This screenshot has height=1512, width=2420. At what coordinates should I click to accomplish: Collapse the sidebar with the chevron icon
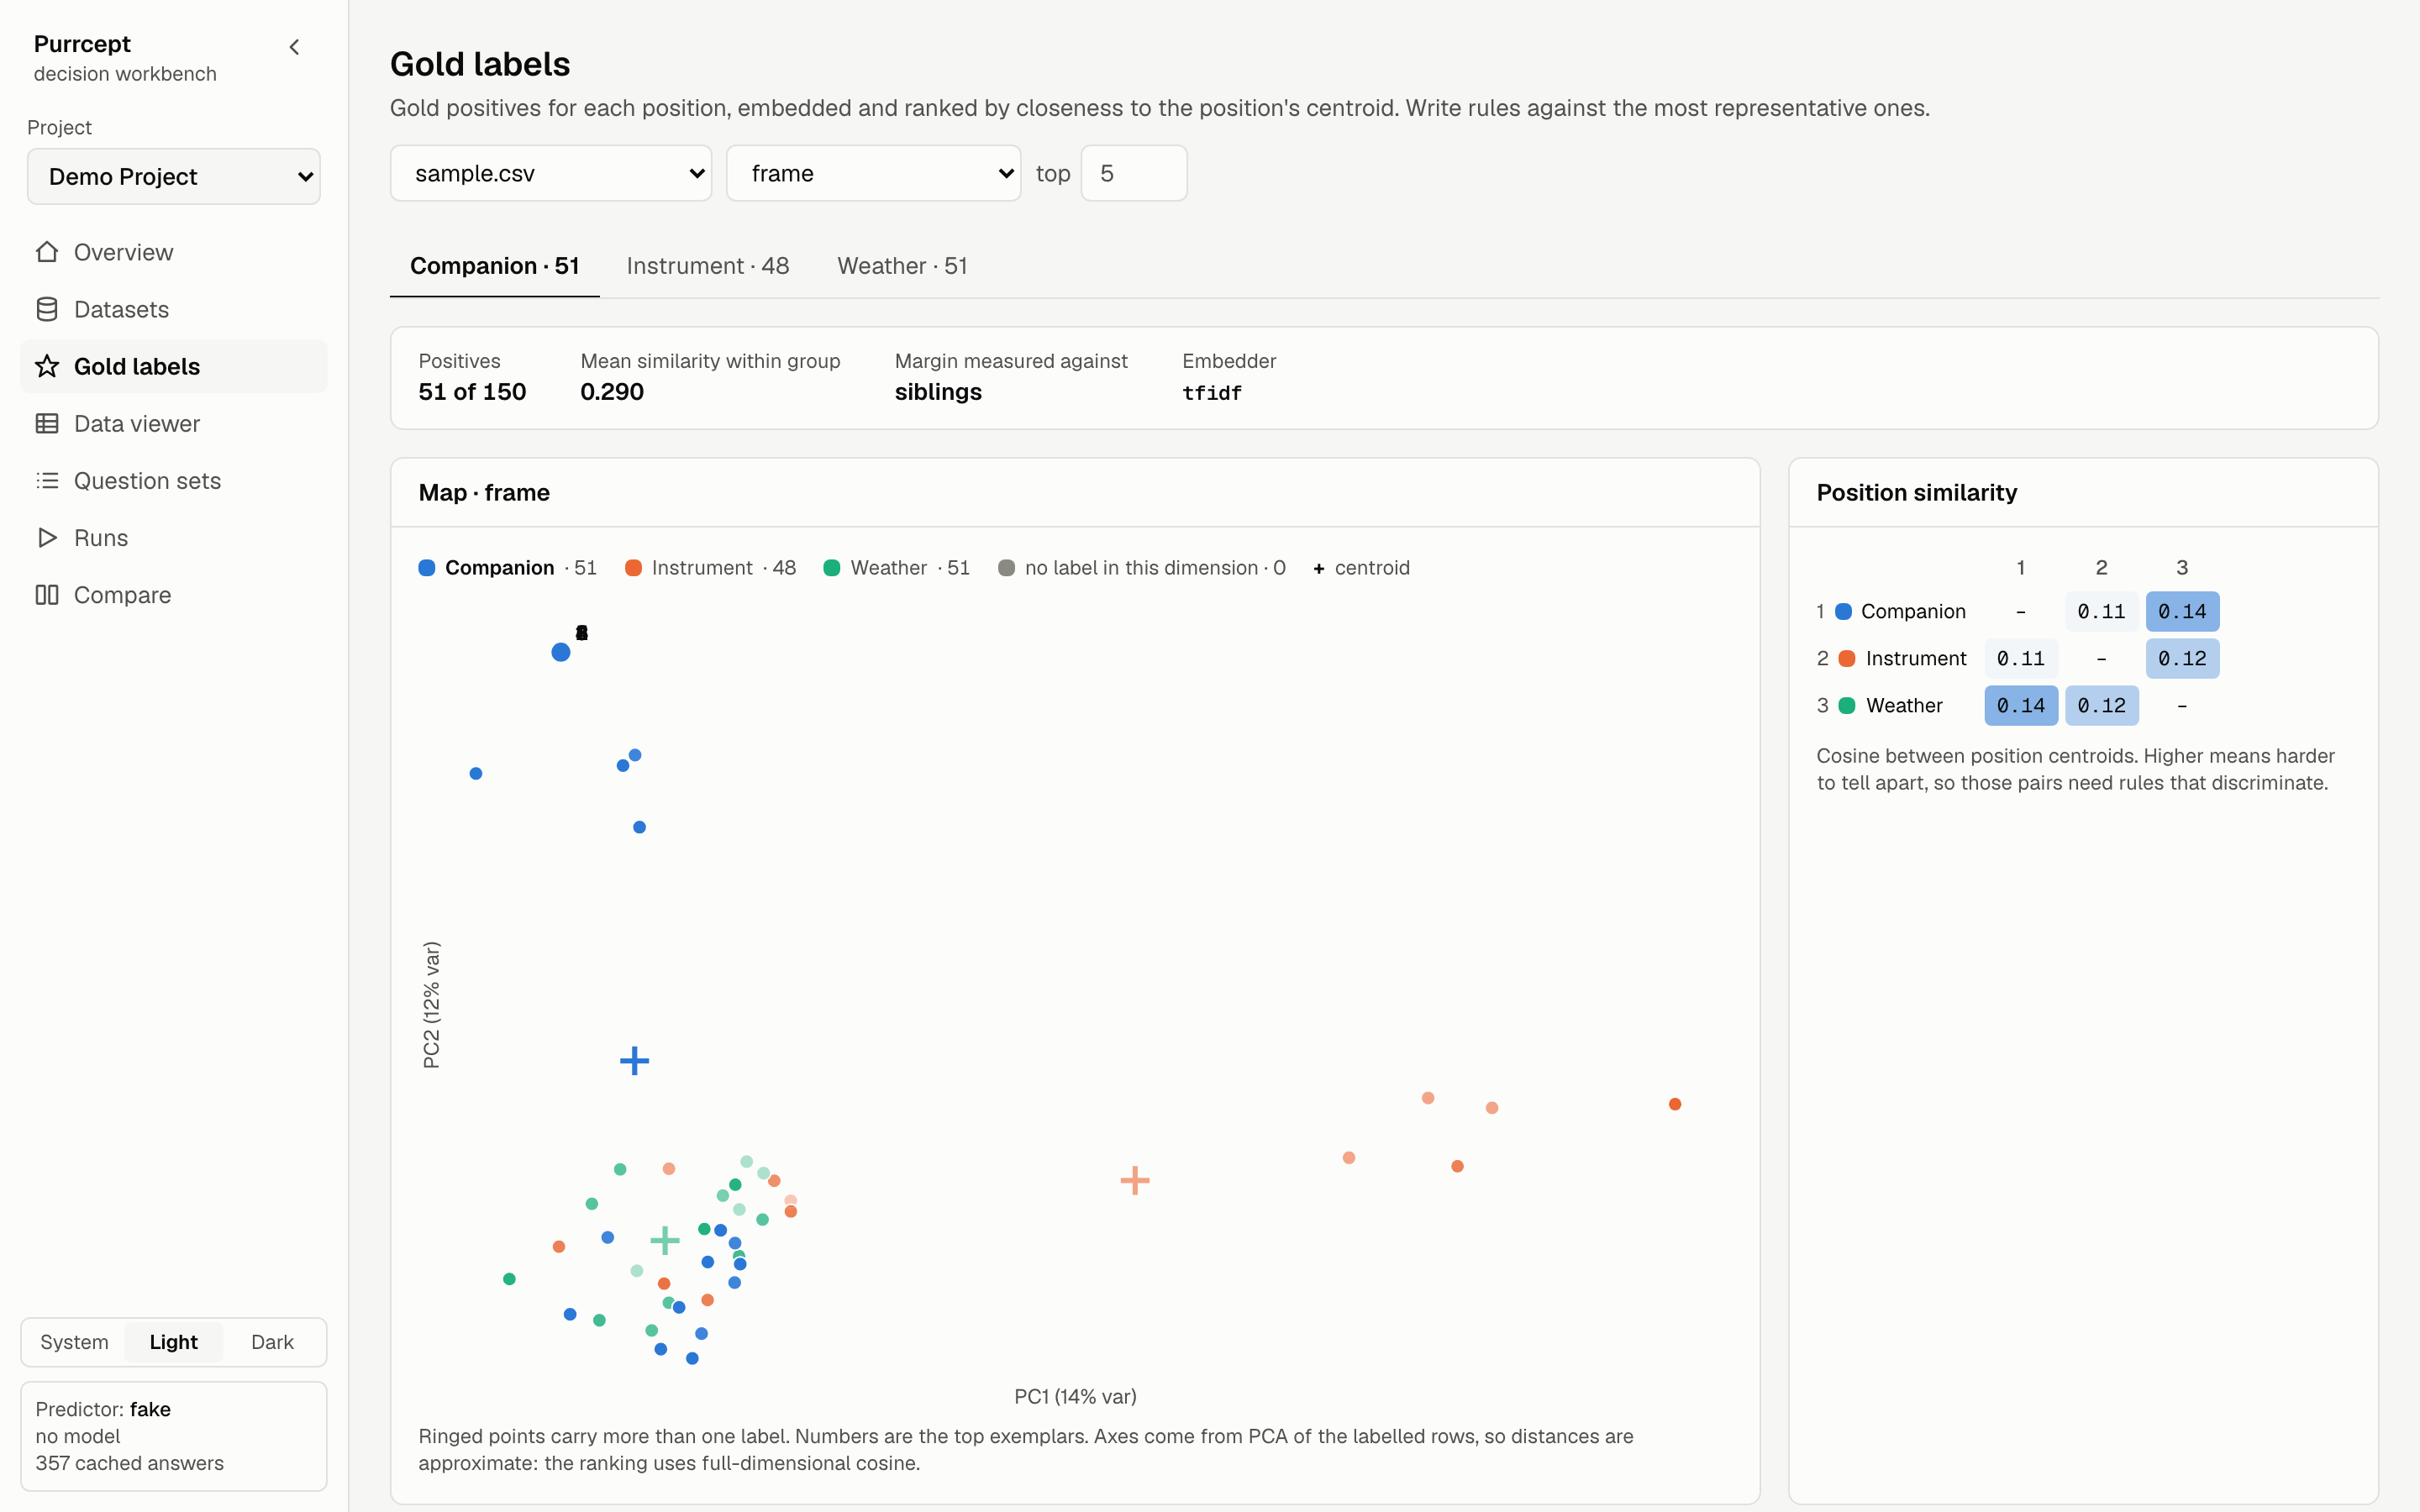[294, 47]
